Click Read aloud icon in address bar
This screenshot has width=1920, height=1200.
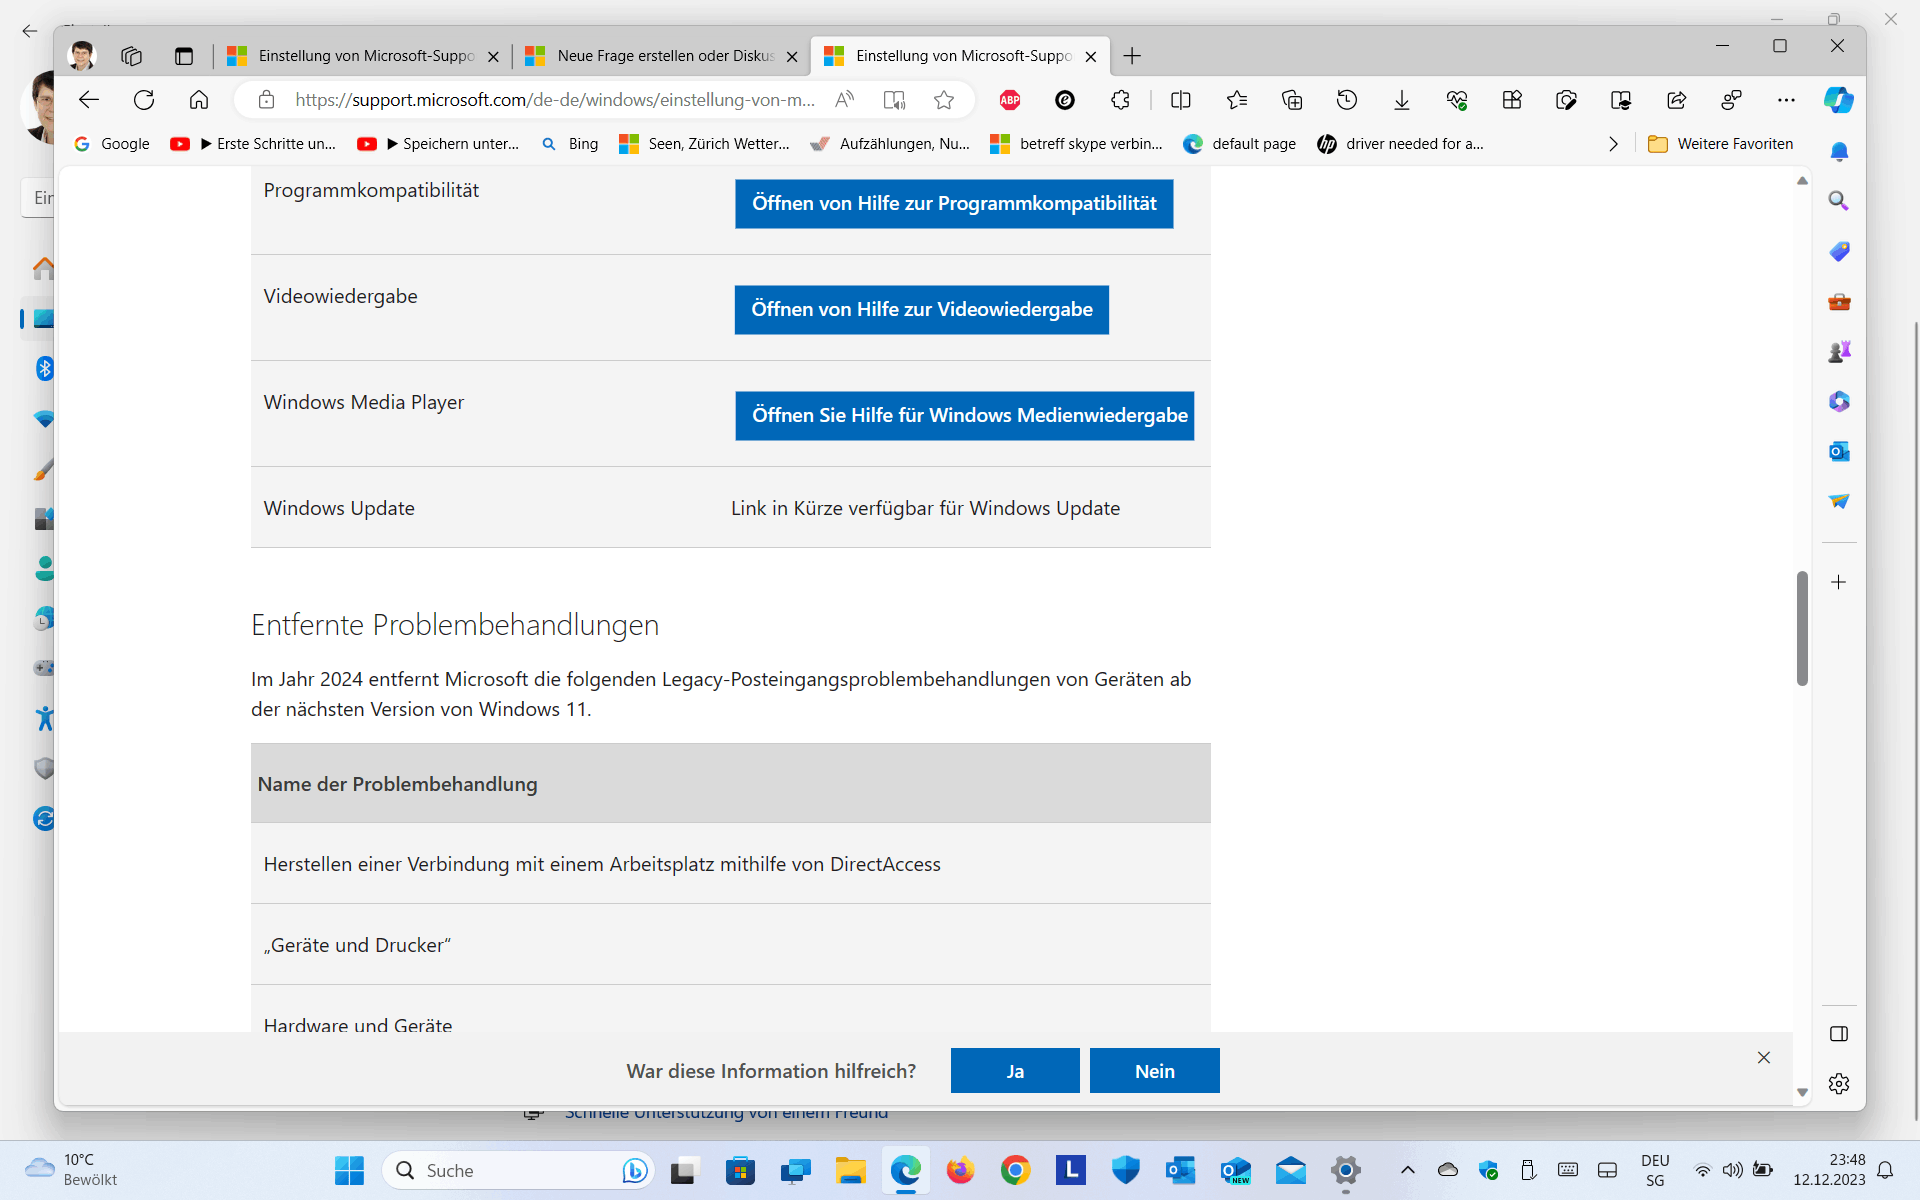pyautogui.click(x=845, y=100)
